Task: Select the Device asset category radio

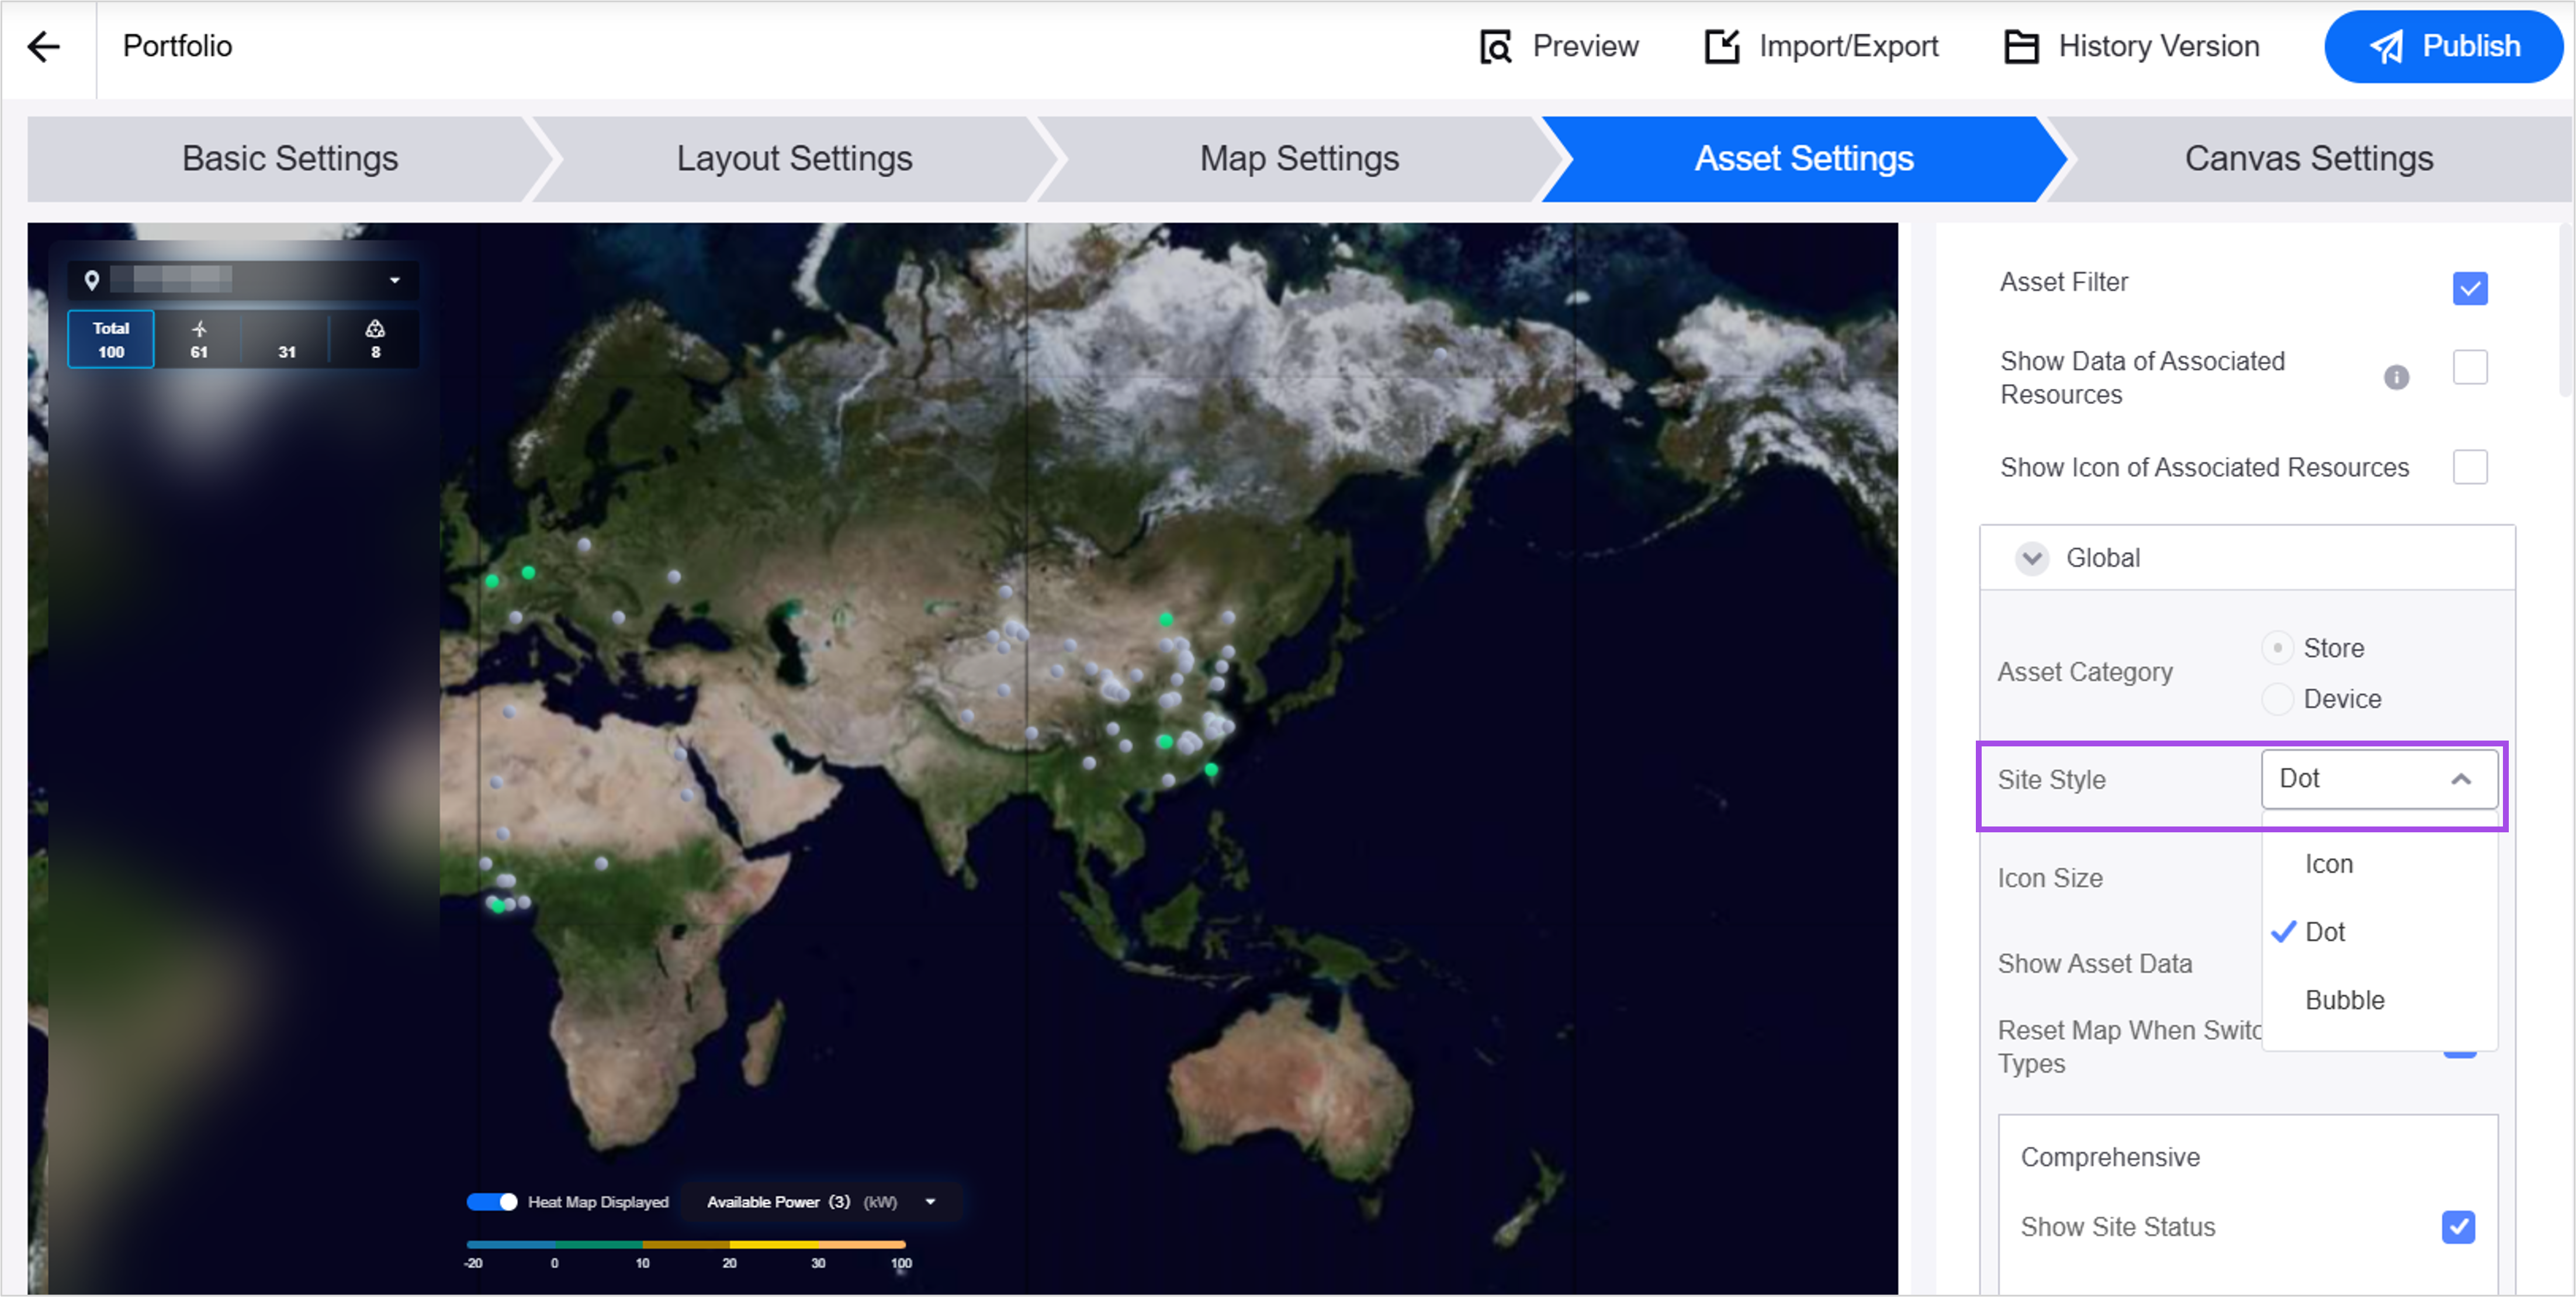Action: (x=2277, y=698)
